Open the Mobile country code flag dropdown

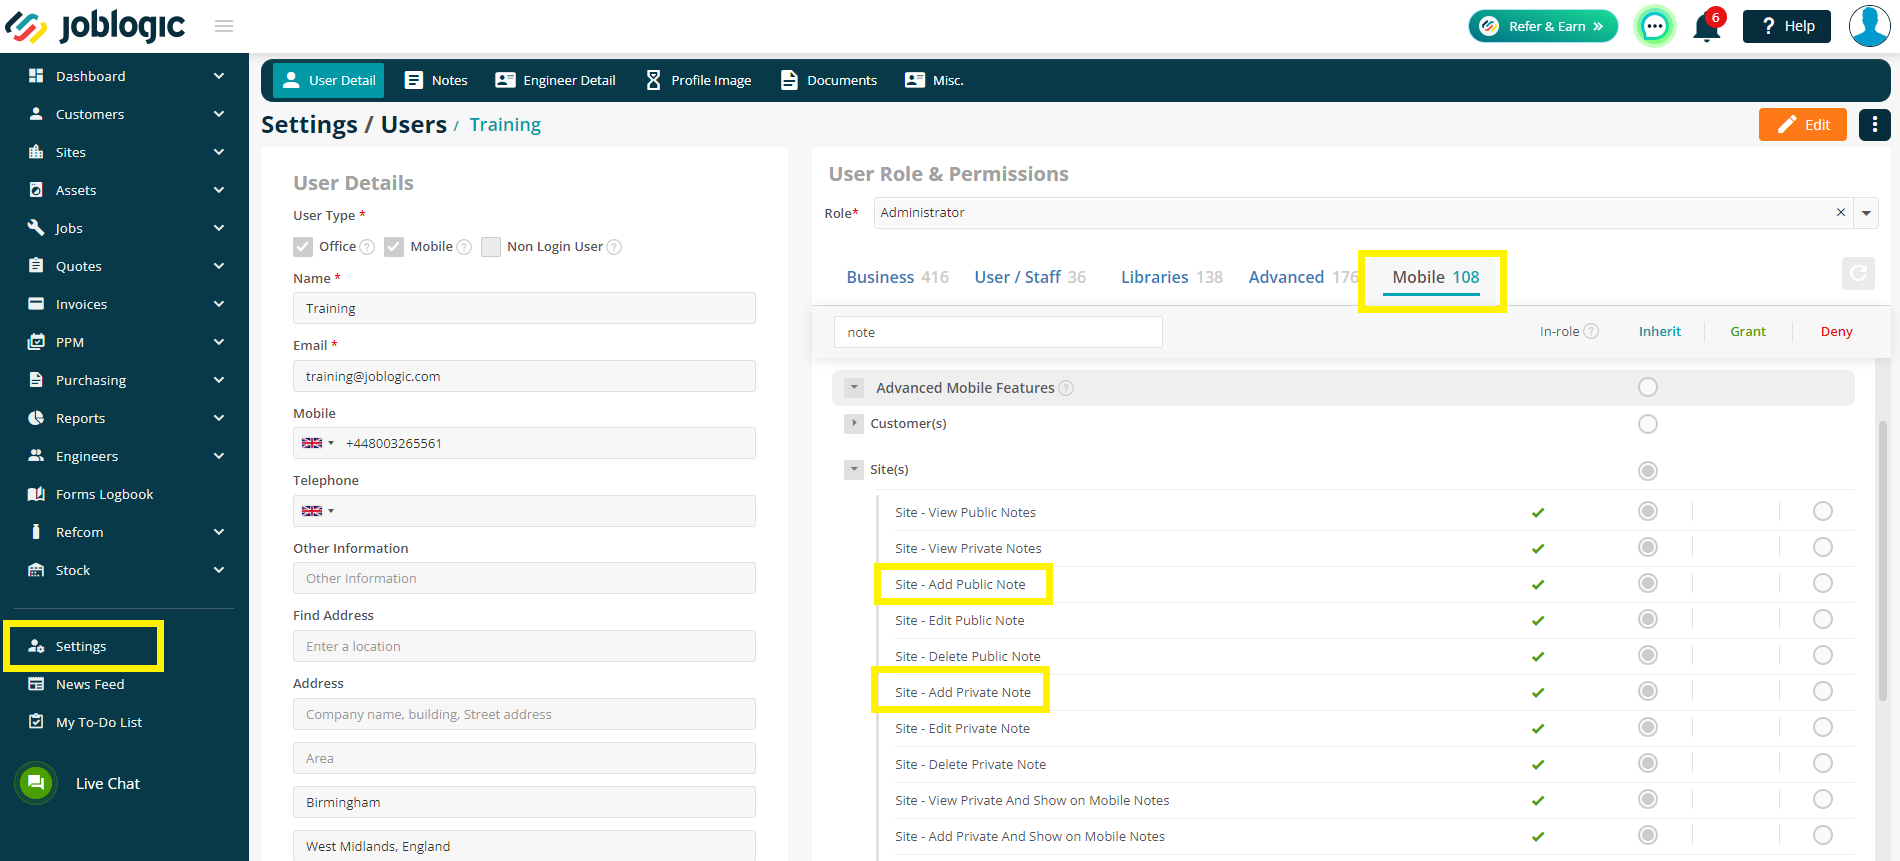click(318, 443)
